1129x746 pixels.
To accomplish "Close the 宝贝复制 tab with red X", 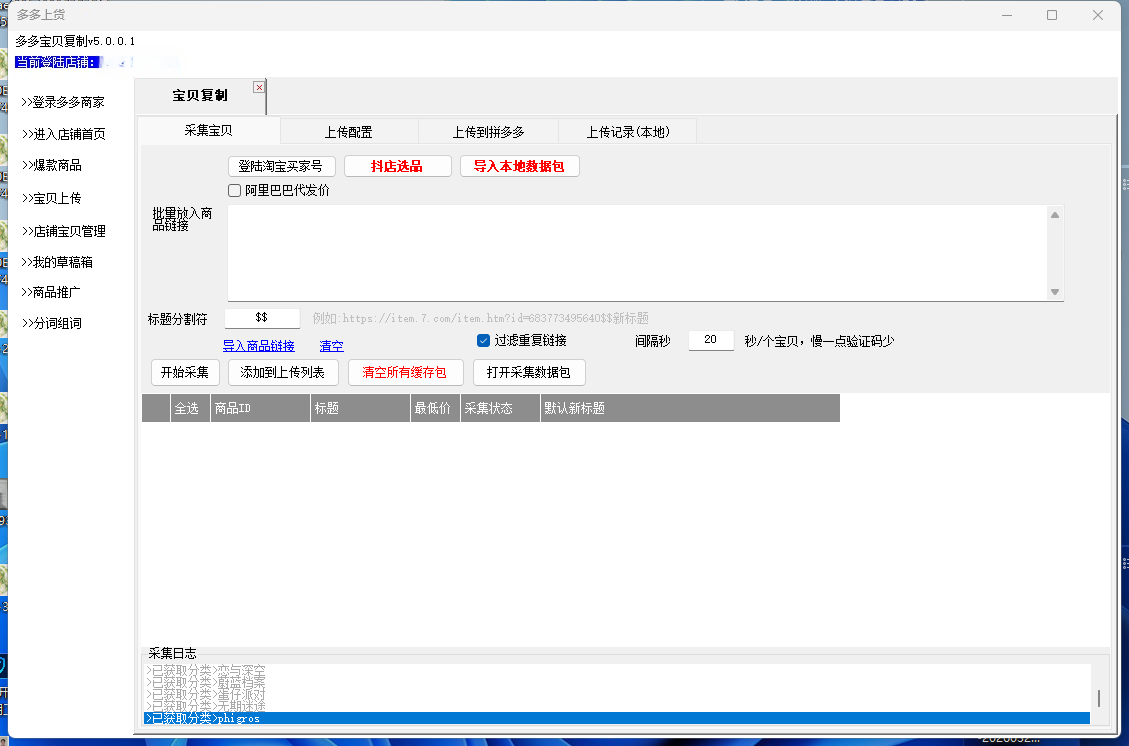I will 259,87.
